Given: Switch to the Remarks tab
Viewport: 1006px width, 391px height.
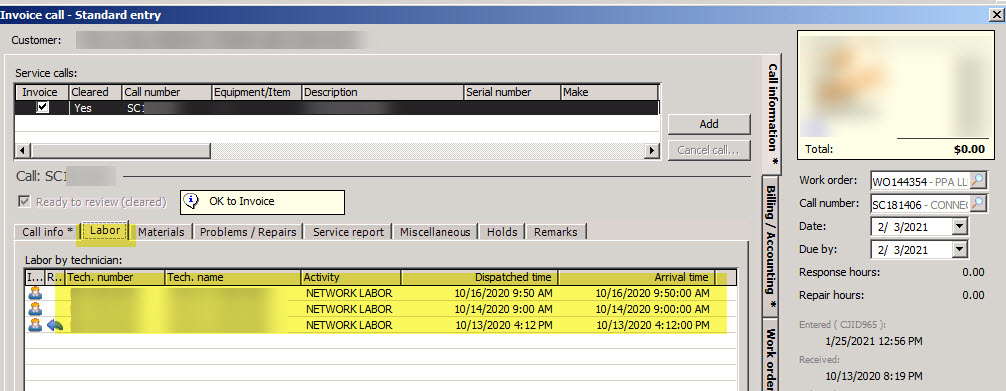Looking at the screenshot, I should pyautogui.click(x=556, y=232).
